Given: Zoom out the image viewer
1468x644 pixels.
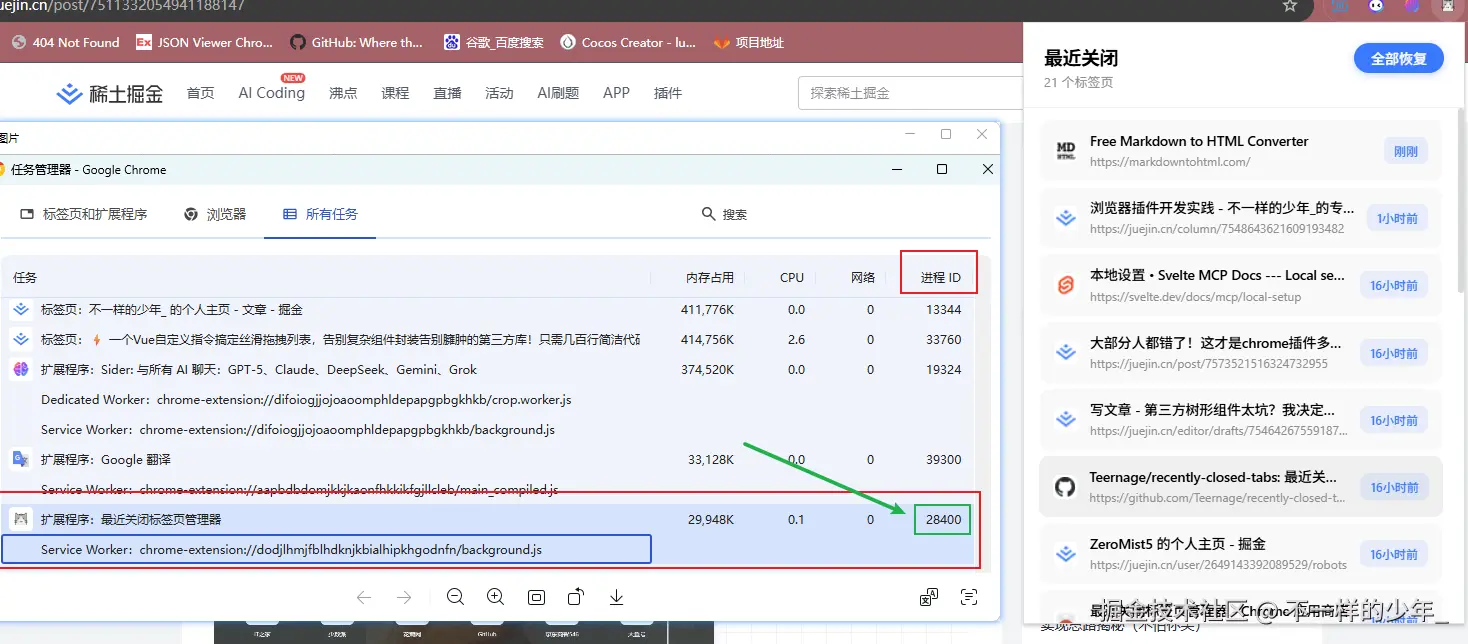Looking at the screenshot, I should click(x=456, y=597).
